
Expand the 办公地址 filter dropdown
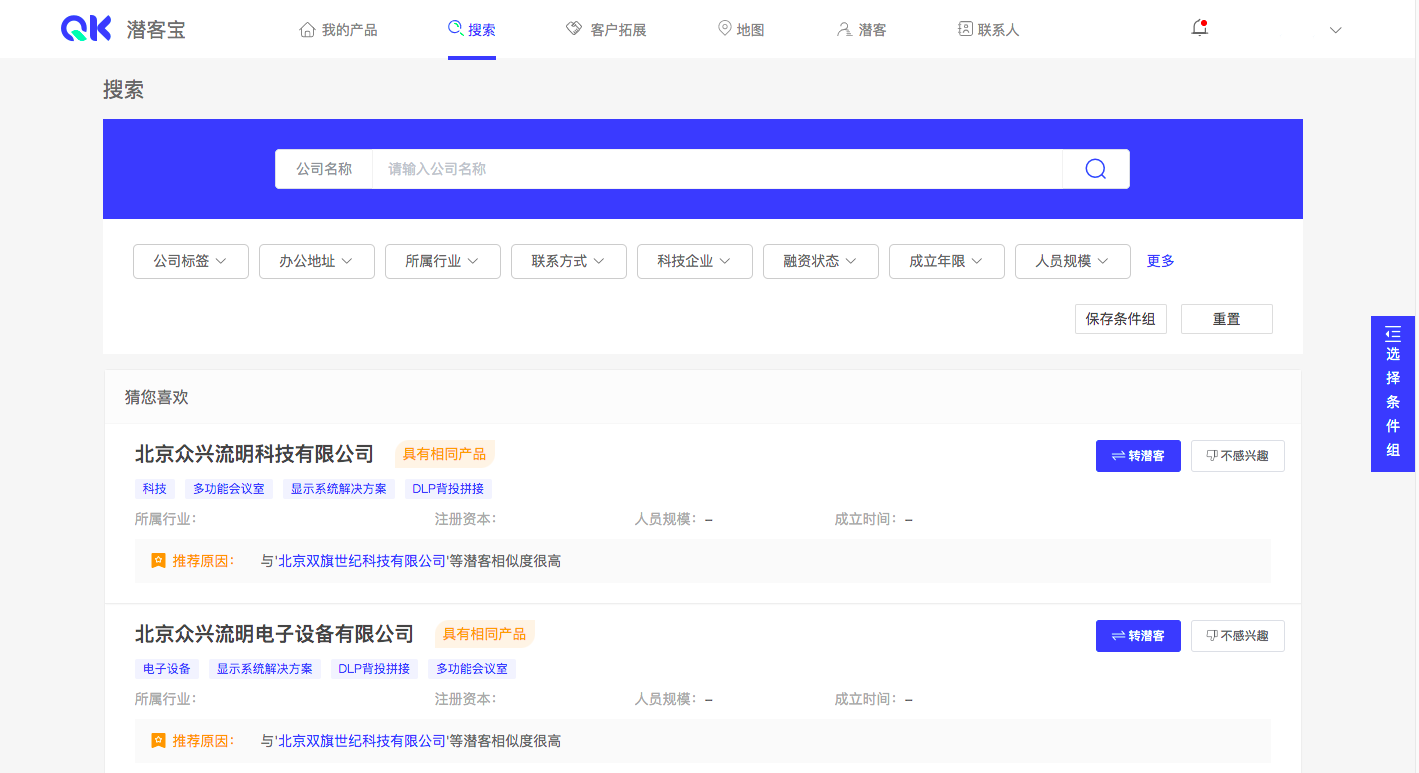coord(317,261)
